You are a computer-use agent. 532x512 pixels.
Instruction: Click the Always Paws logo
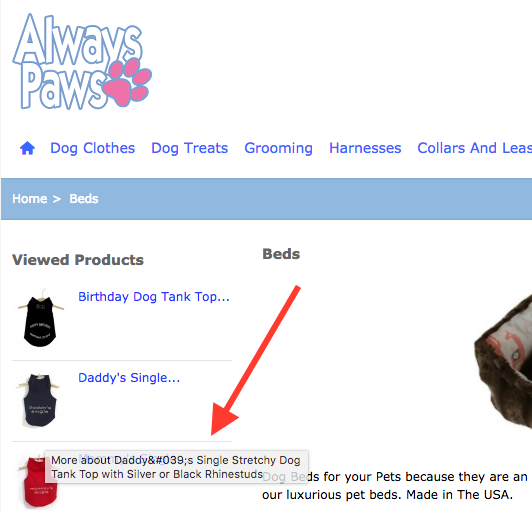(x=82, y=61)
